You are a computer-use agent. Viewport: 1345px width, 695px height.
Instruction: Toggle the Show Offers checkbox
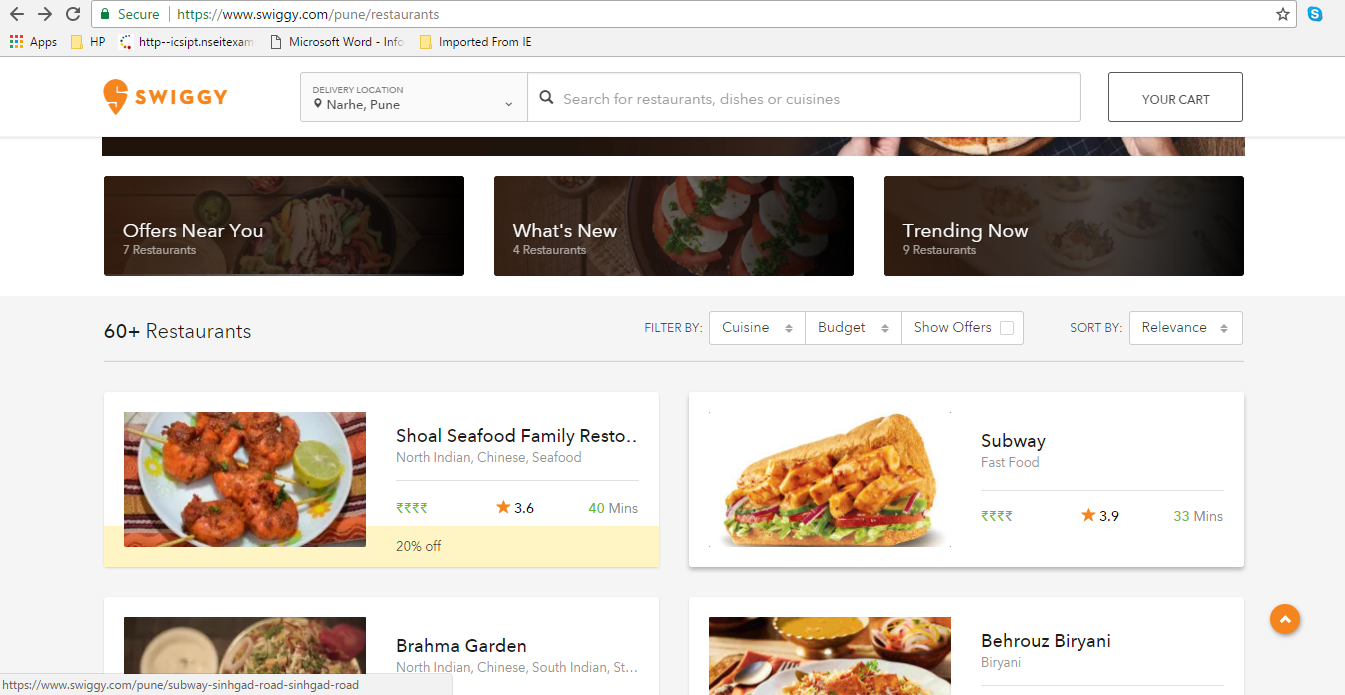[x=1007, y=328]
